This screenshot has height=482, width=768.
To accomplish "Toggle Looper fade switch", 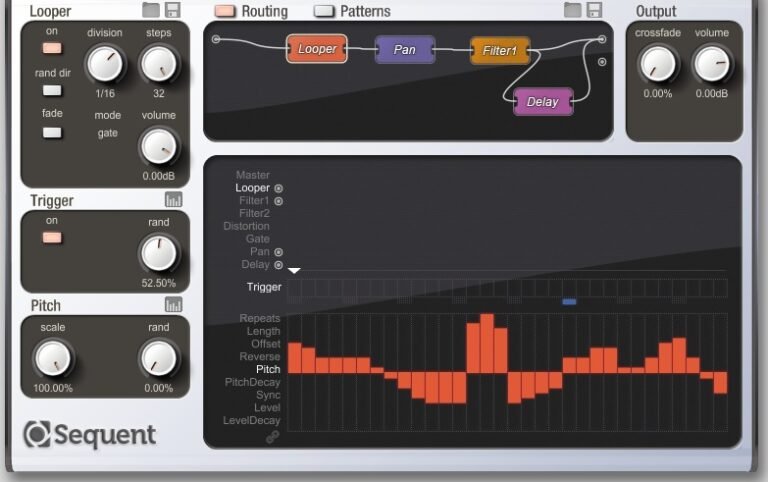I will point(52,132).
